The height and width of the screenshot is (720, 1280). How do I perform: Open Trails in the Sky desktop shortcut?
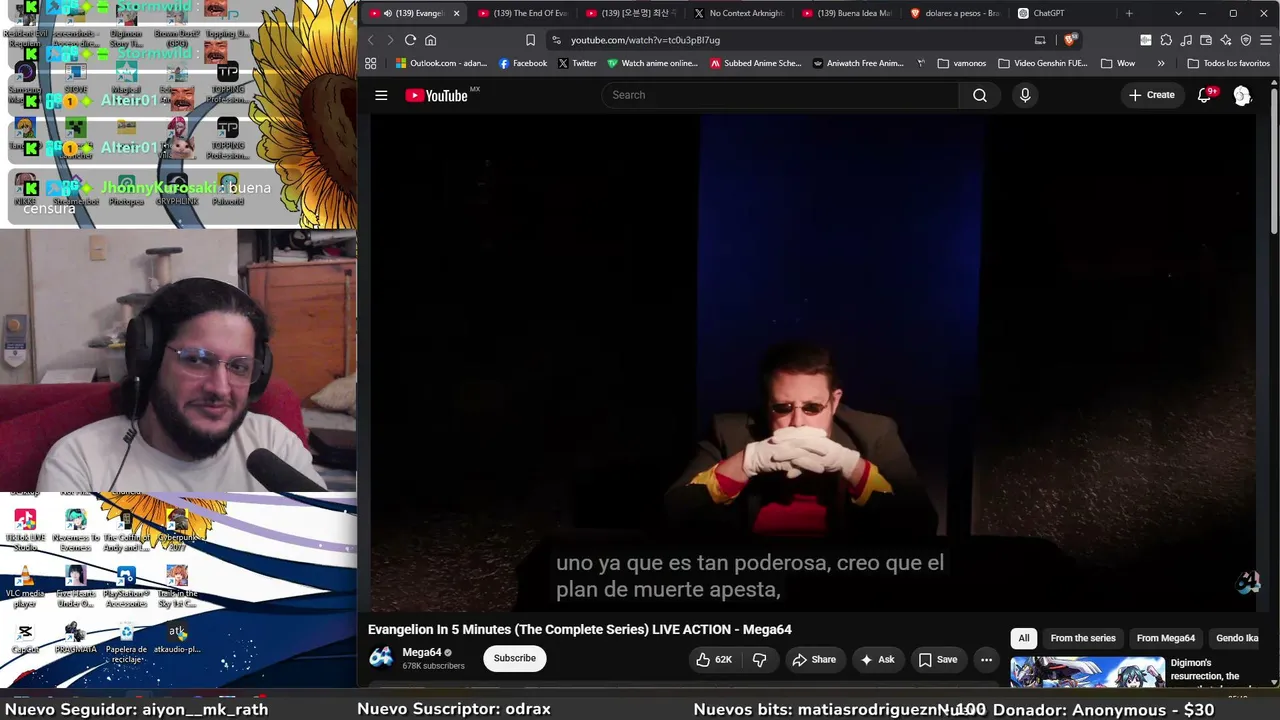click(x=177, y=586)
